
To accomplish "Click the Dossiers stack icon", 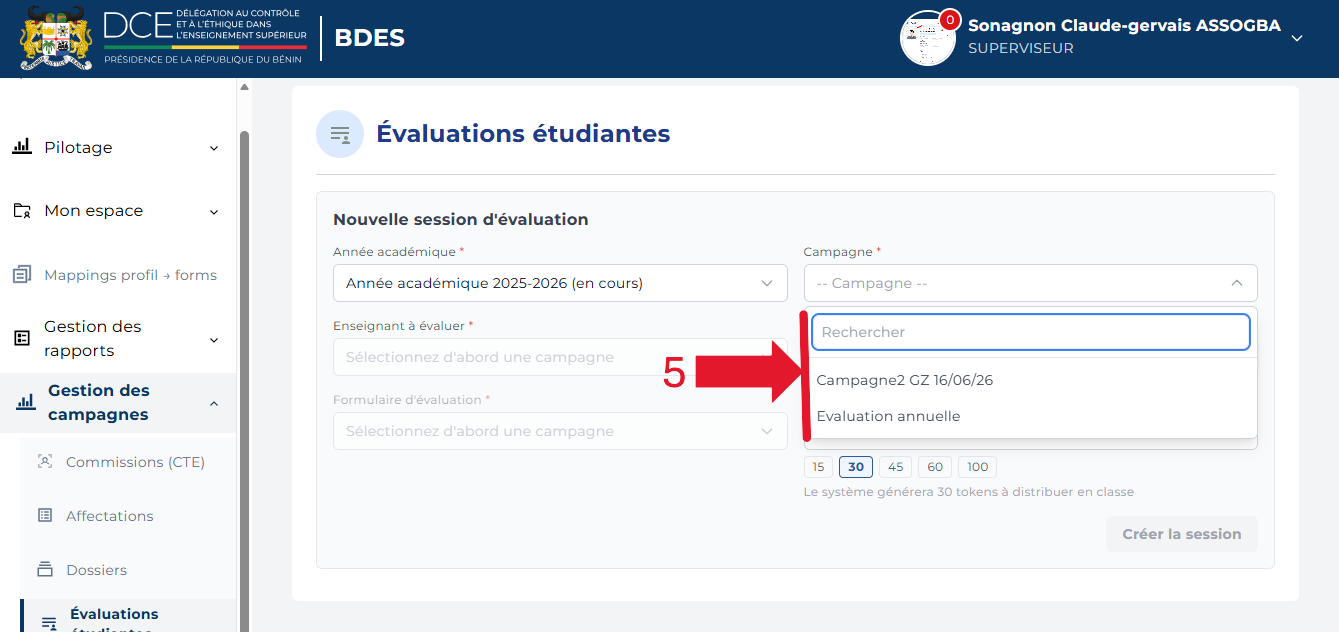I will pos(44,570).
